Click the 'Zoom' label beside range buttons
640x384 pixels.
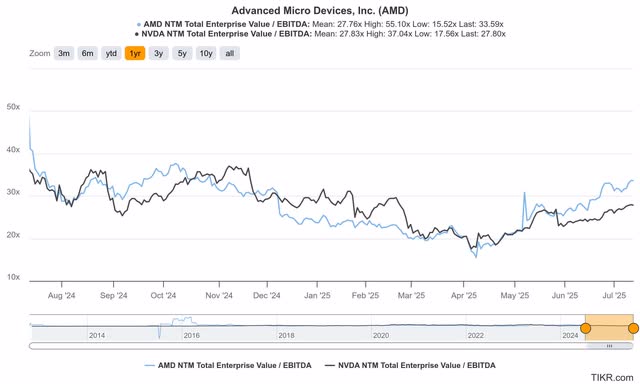pos(40,53)
